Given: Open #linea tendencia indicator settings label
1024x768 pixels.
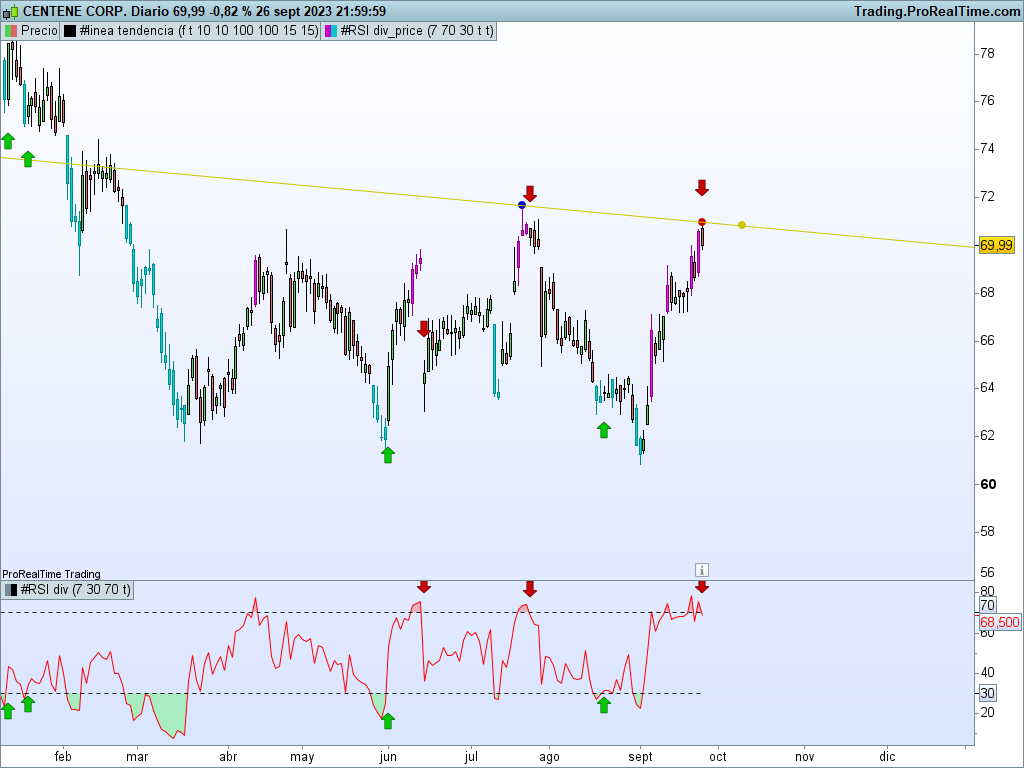Looking at the screenshot, I should [x=199, y=31].
